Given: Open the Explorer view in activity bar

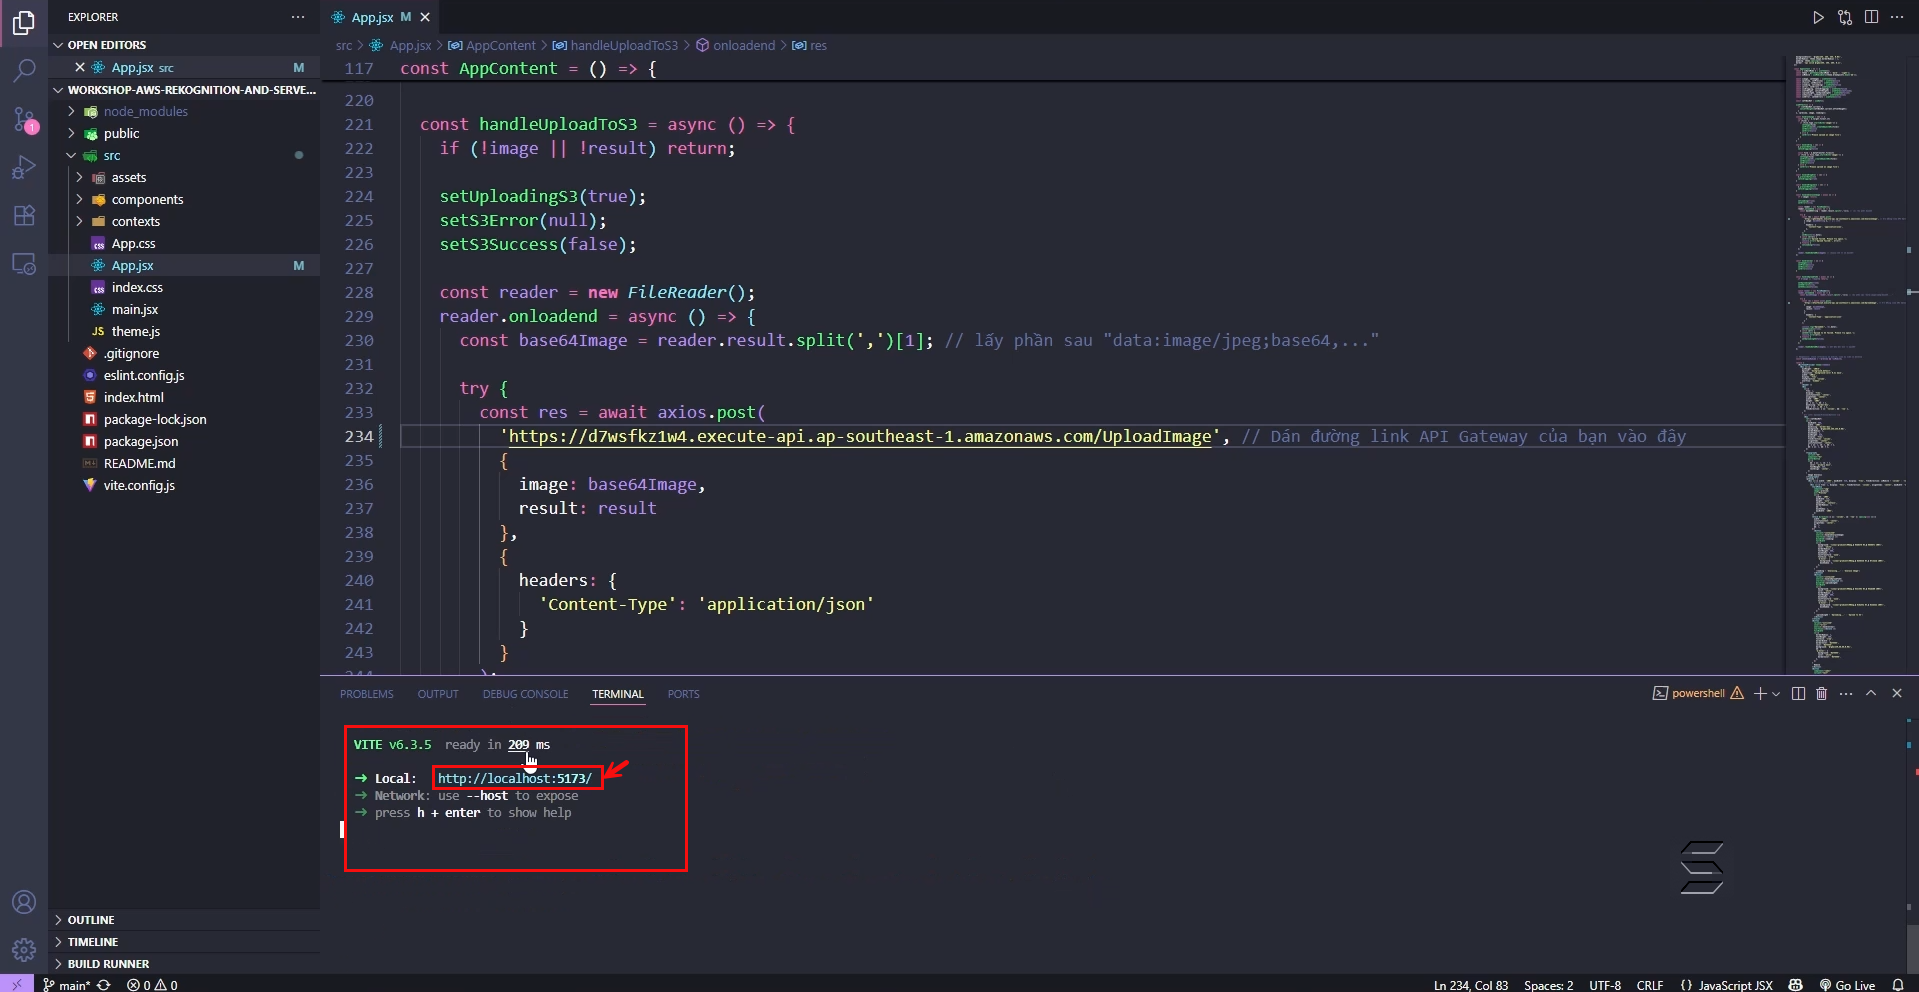Looking at the screenshot, I should 24,22.
